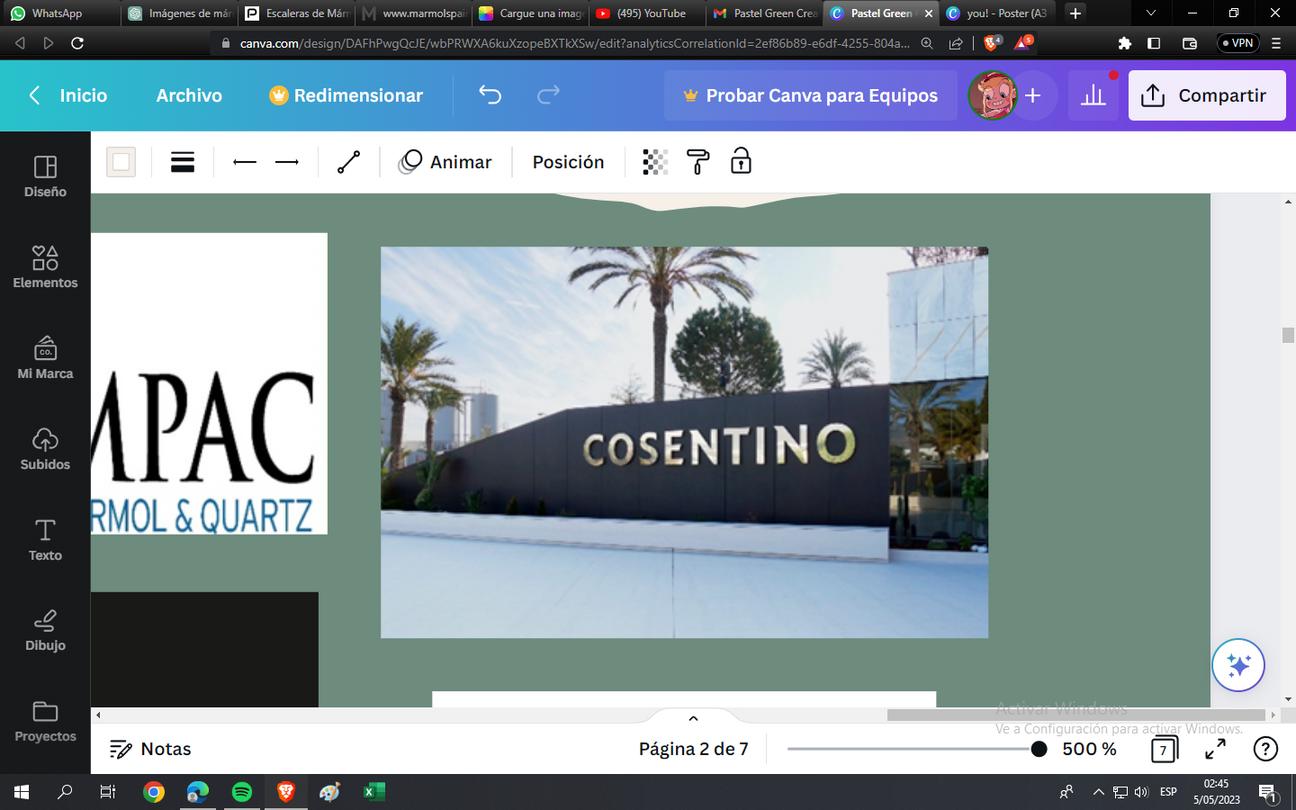The image size is (1296, 810).
Task: Change the line start arrow style
Action: pos(244,162)
